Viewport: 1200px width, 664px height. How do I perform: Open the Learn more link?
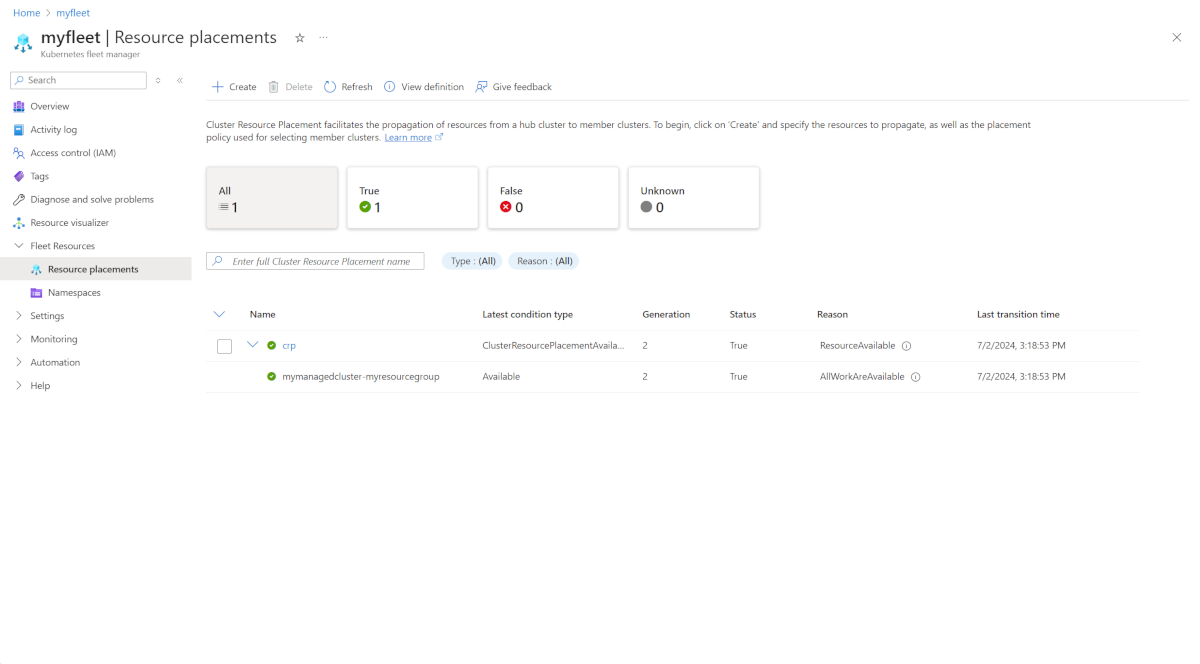point(407,137)
